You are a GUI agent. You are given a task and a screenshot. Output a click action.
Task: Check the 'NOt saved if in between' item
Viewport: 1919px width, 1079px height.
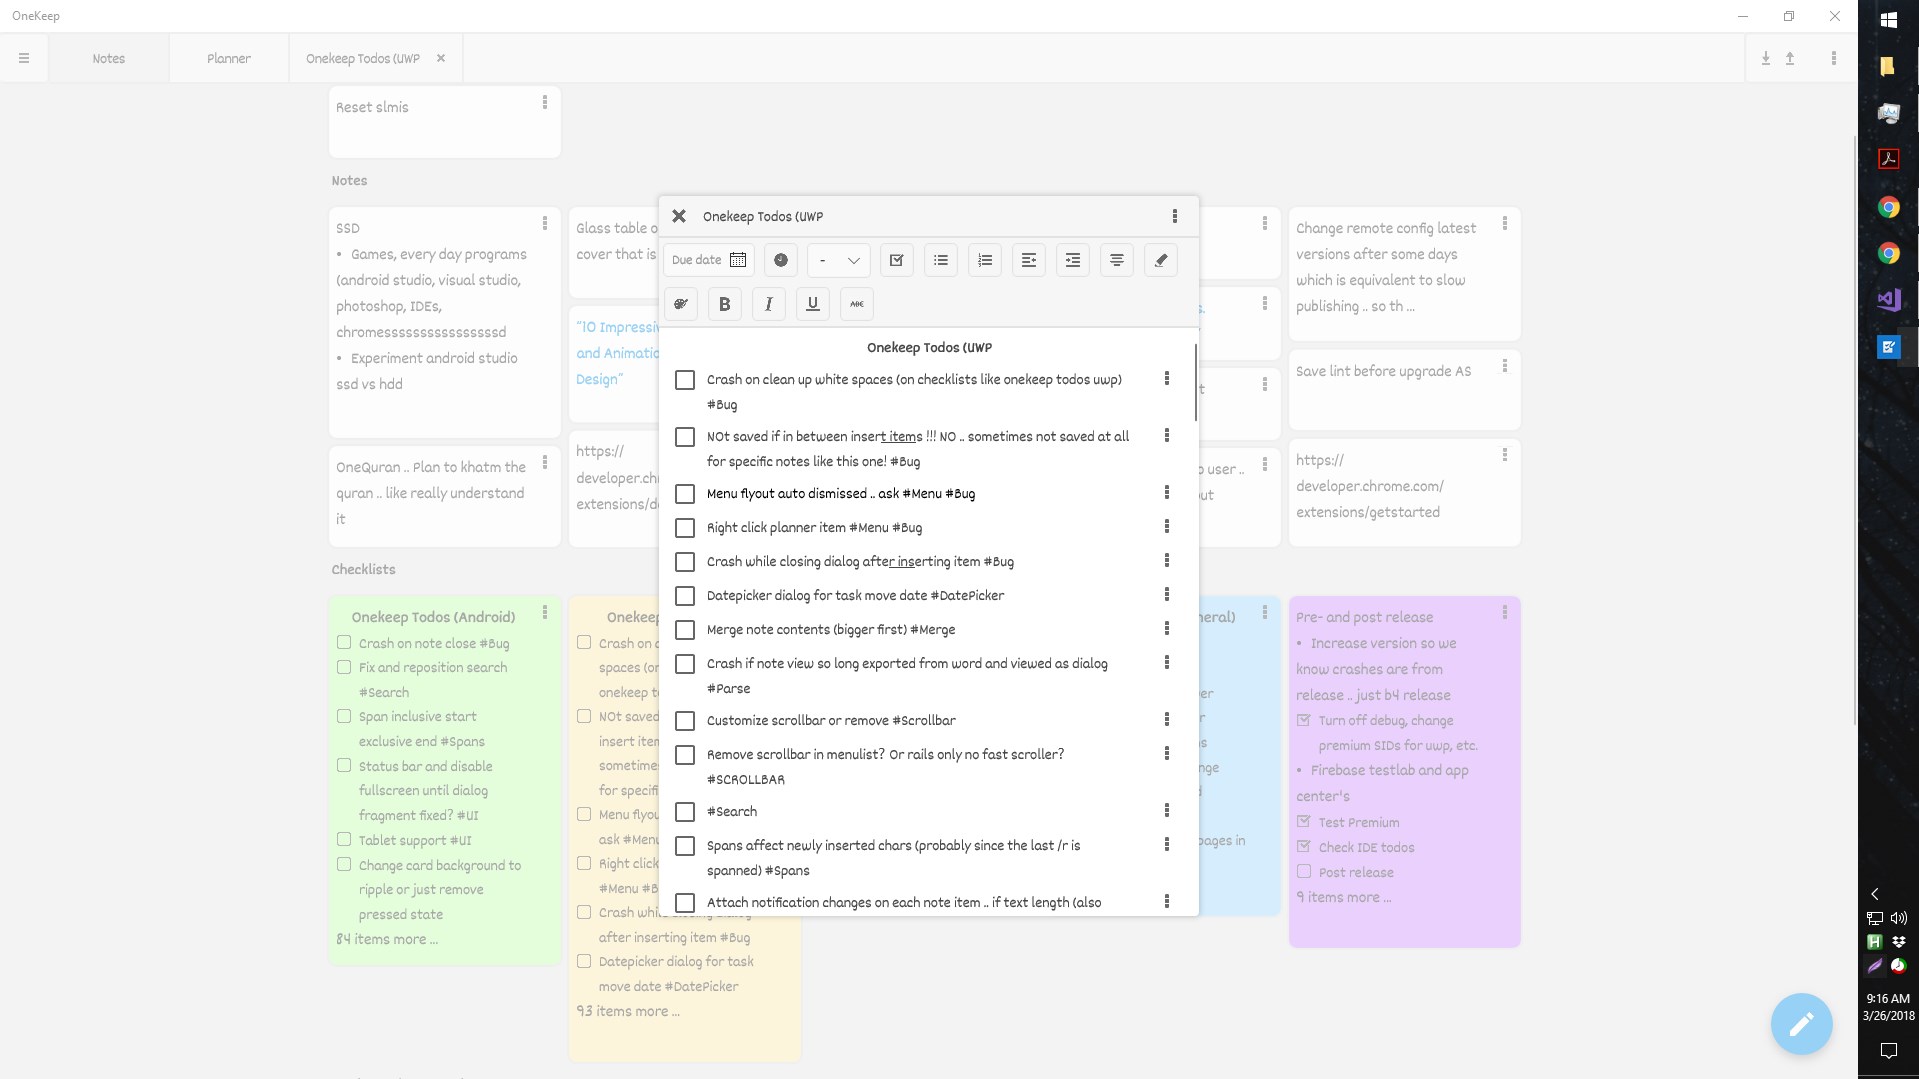(x=685, y=437)
